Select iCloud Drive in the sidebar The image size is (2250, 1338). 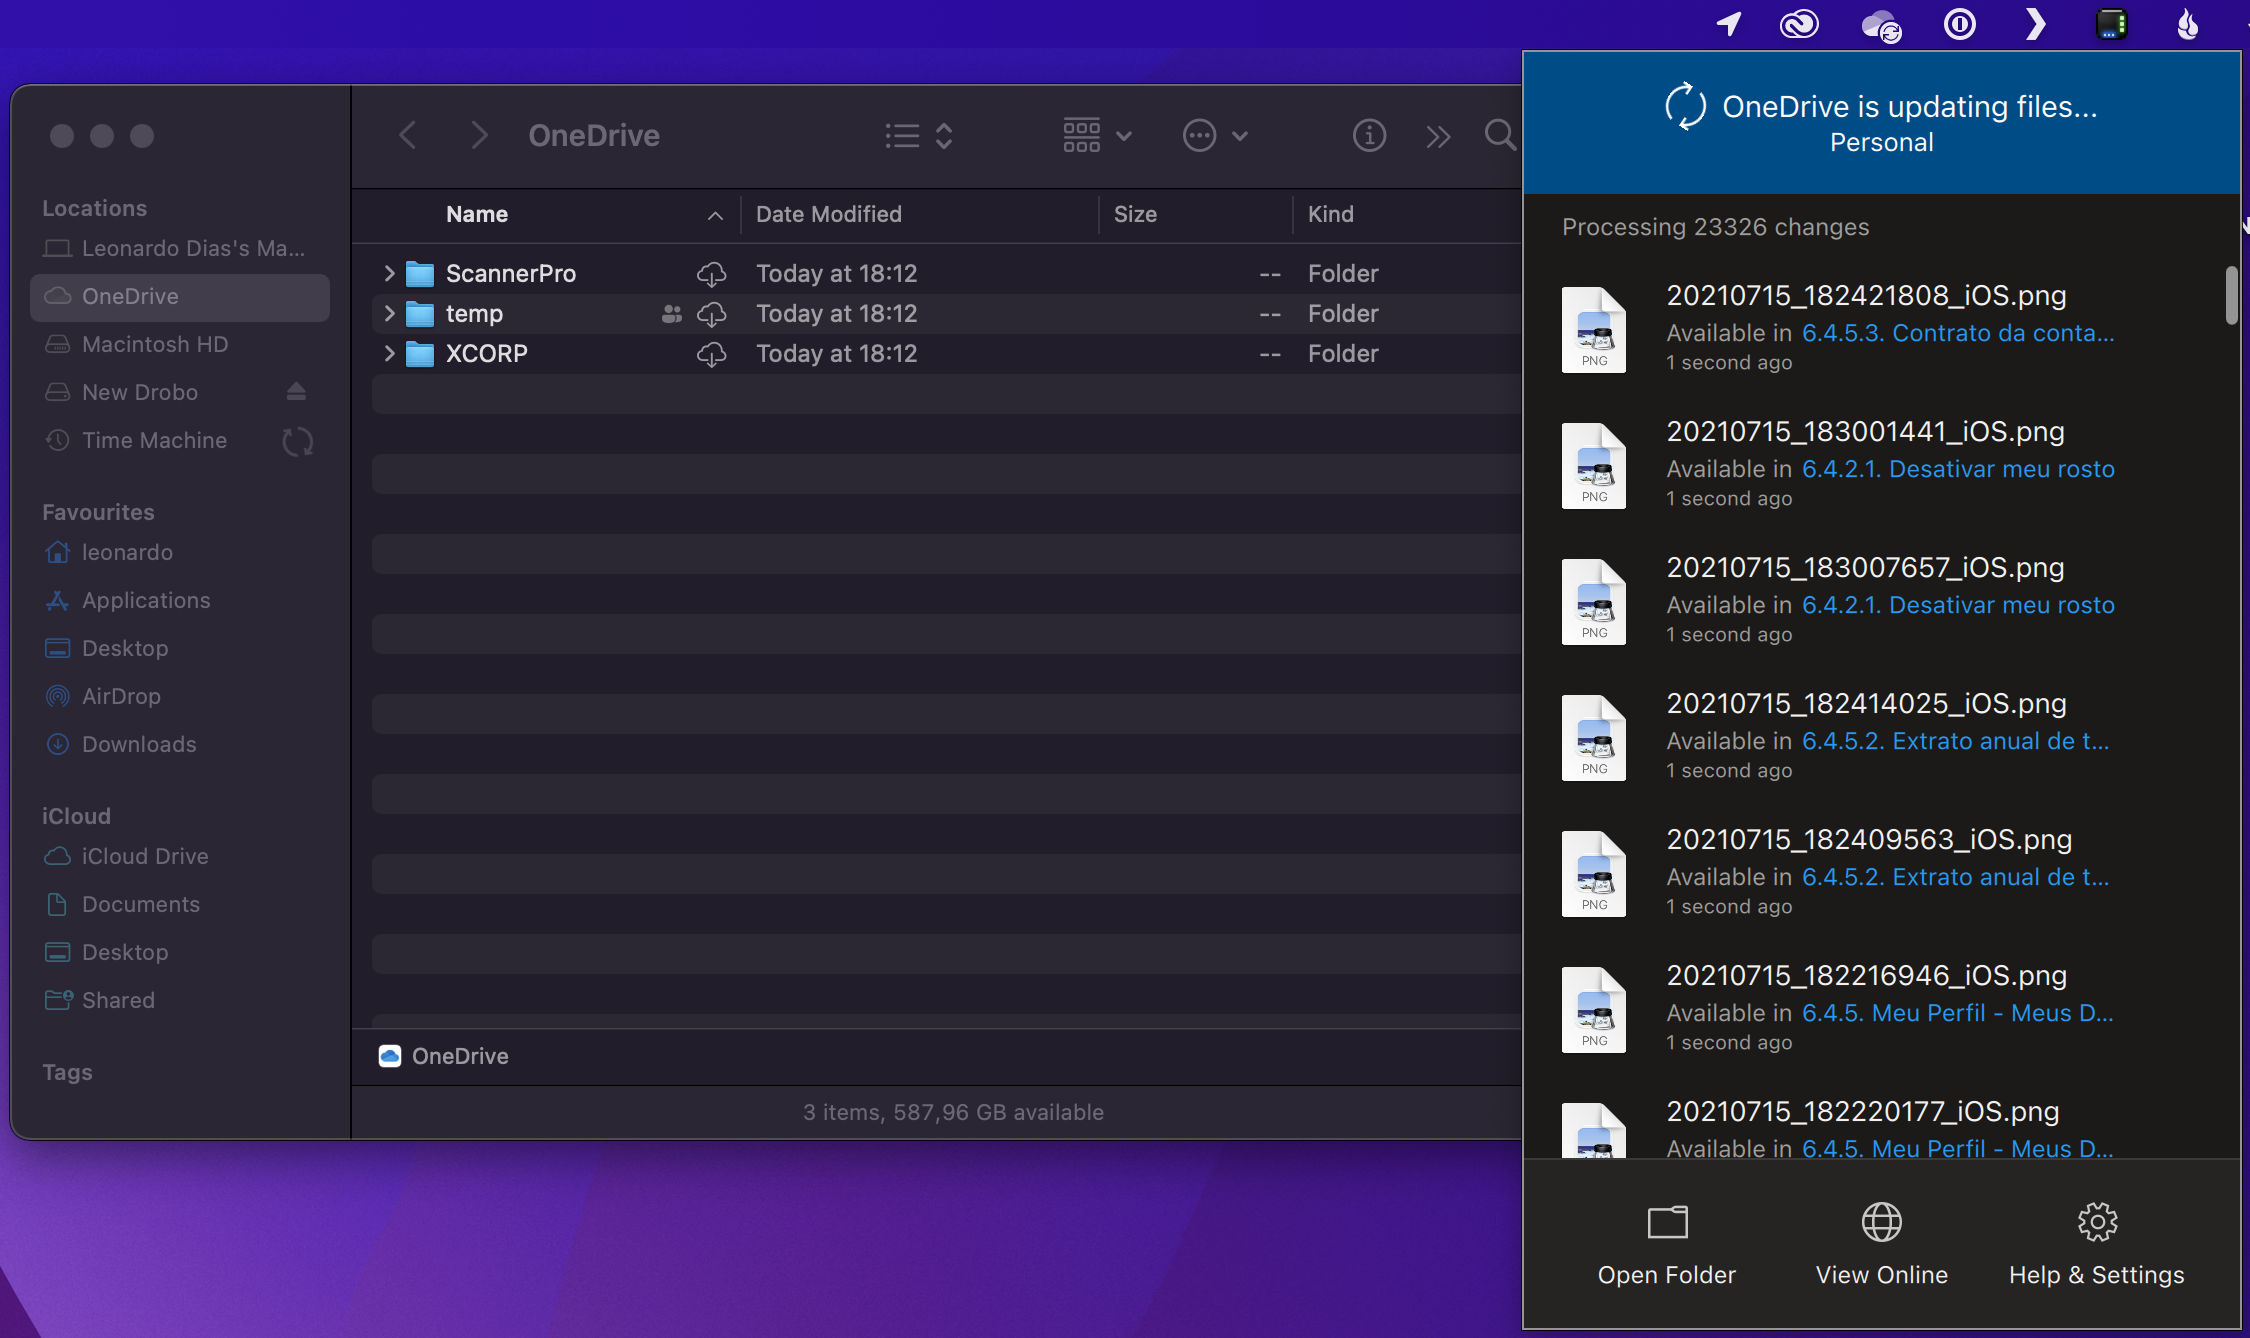(145, 856)
